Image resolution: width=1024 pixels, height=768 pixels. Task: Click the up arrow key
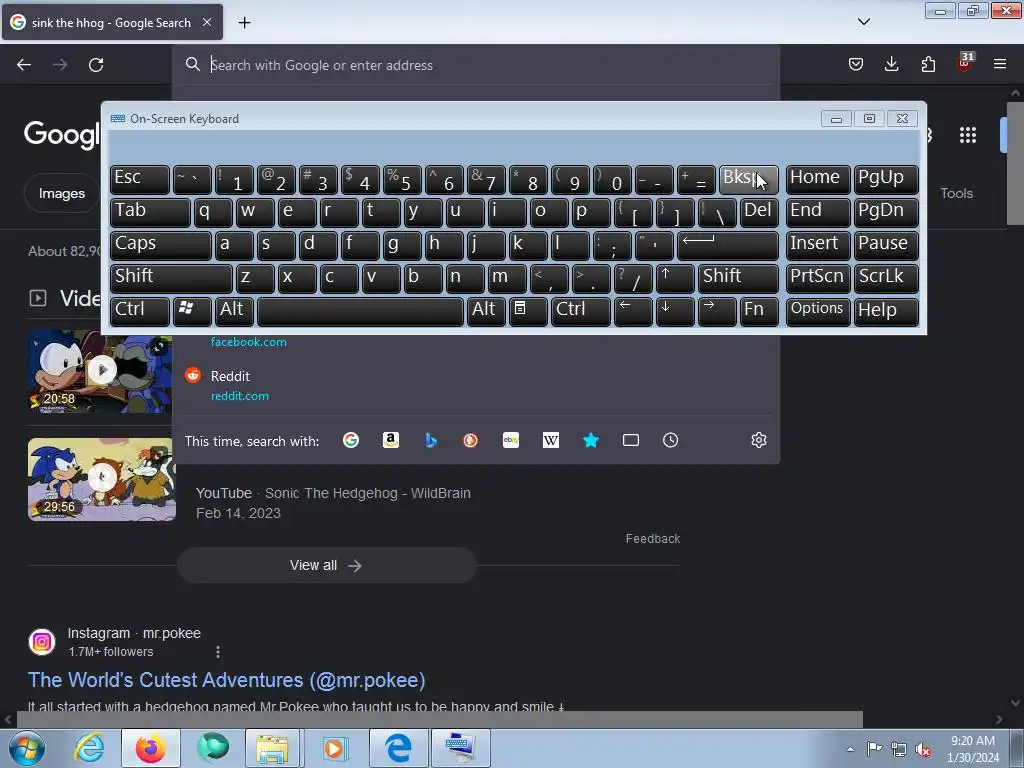click(675, 278)
